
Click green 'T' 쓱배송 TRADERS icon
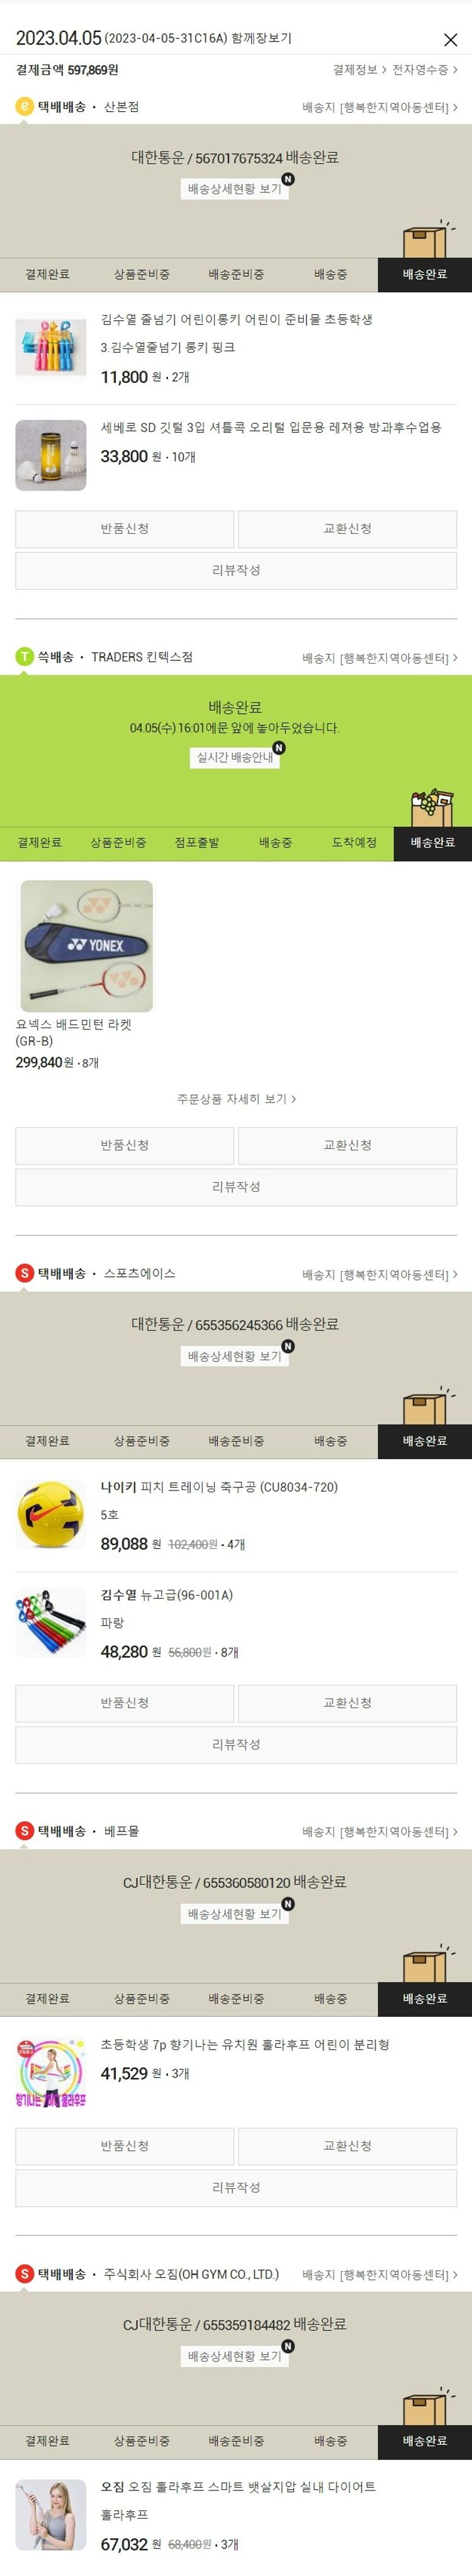click(25, 657)
